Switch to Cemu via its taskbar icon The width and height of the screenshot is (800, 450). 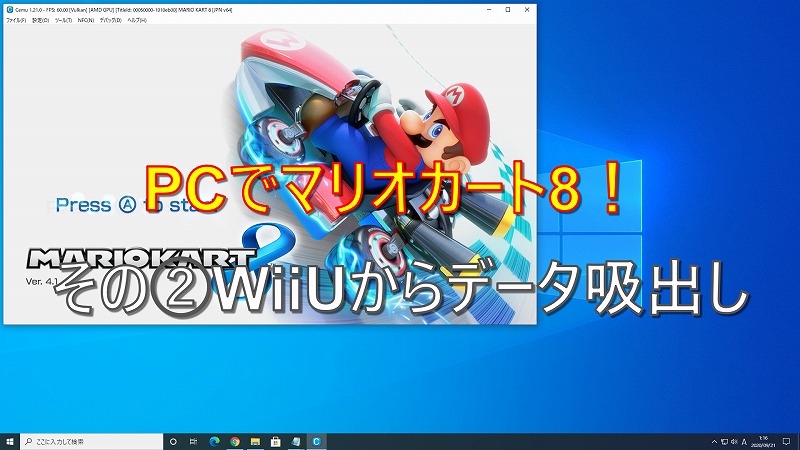(316, 441)
